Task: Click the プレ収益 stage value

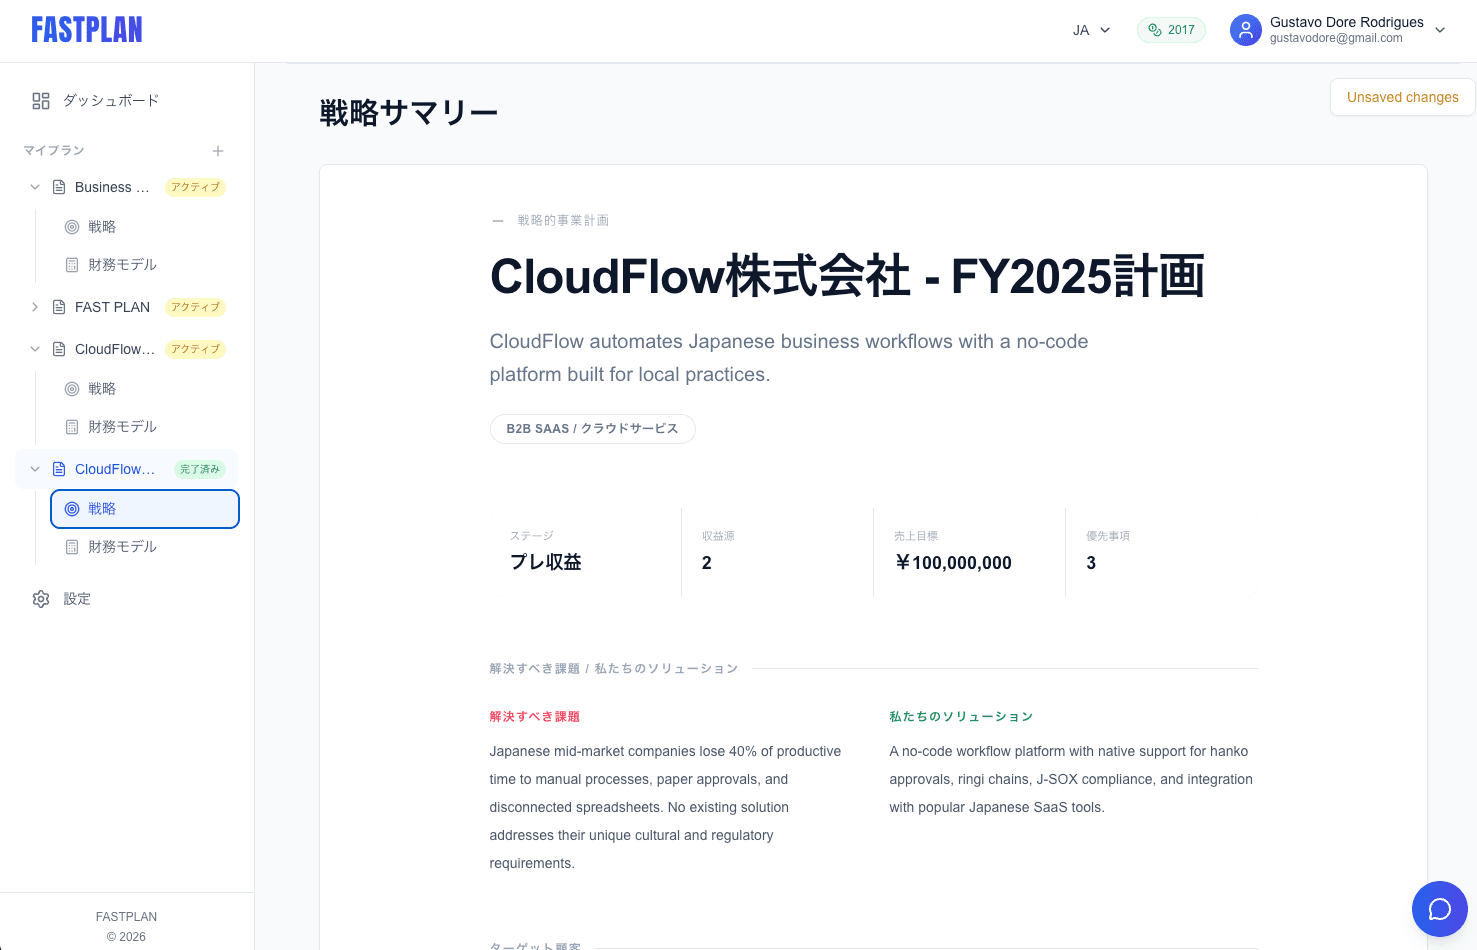Action: (546, 562)
